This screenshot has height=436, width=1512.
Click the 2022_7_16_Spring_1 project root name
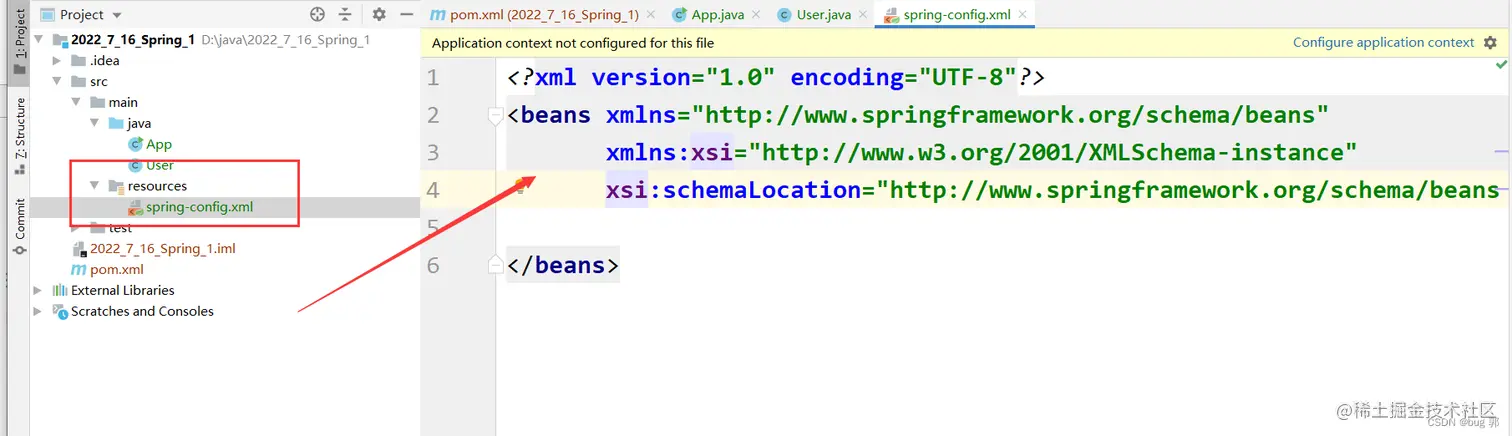coord(133,40)
